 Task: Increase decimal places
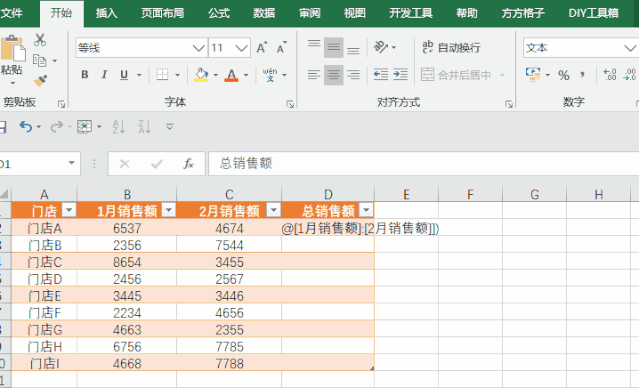click(610, 75)
